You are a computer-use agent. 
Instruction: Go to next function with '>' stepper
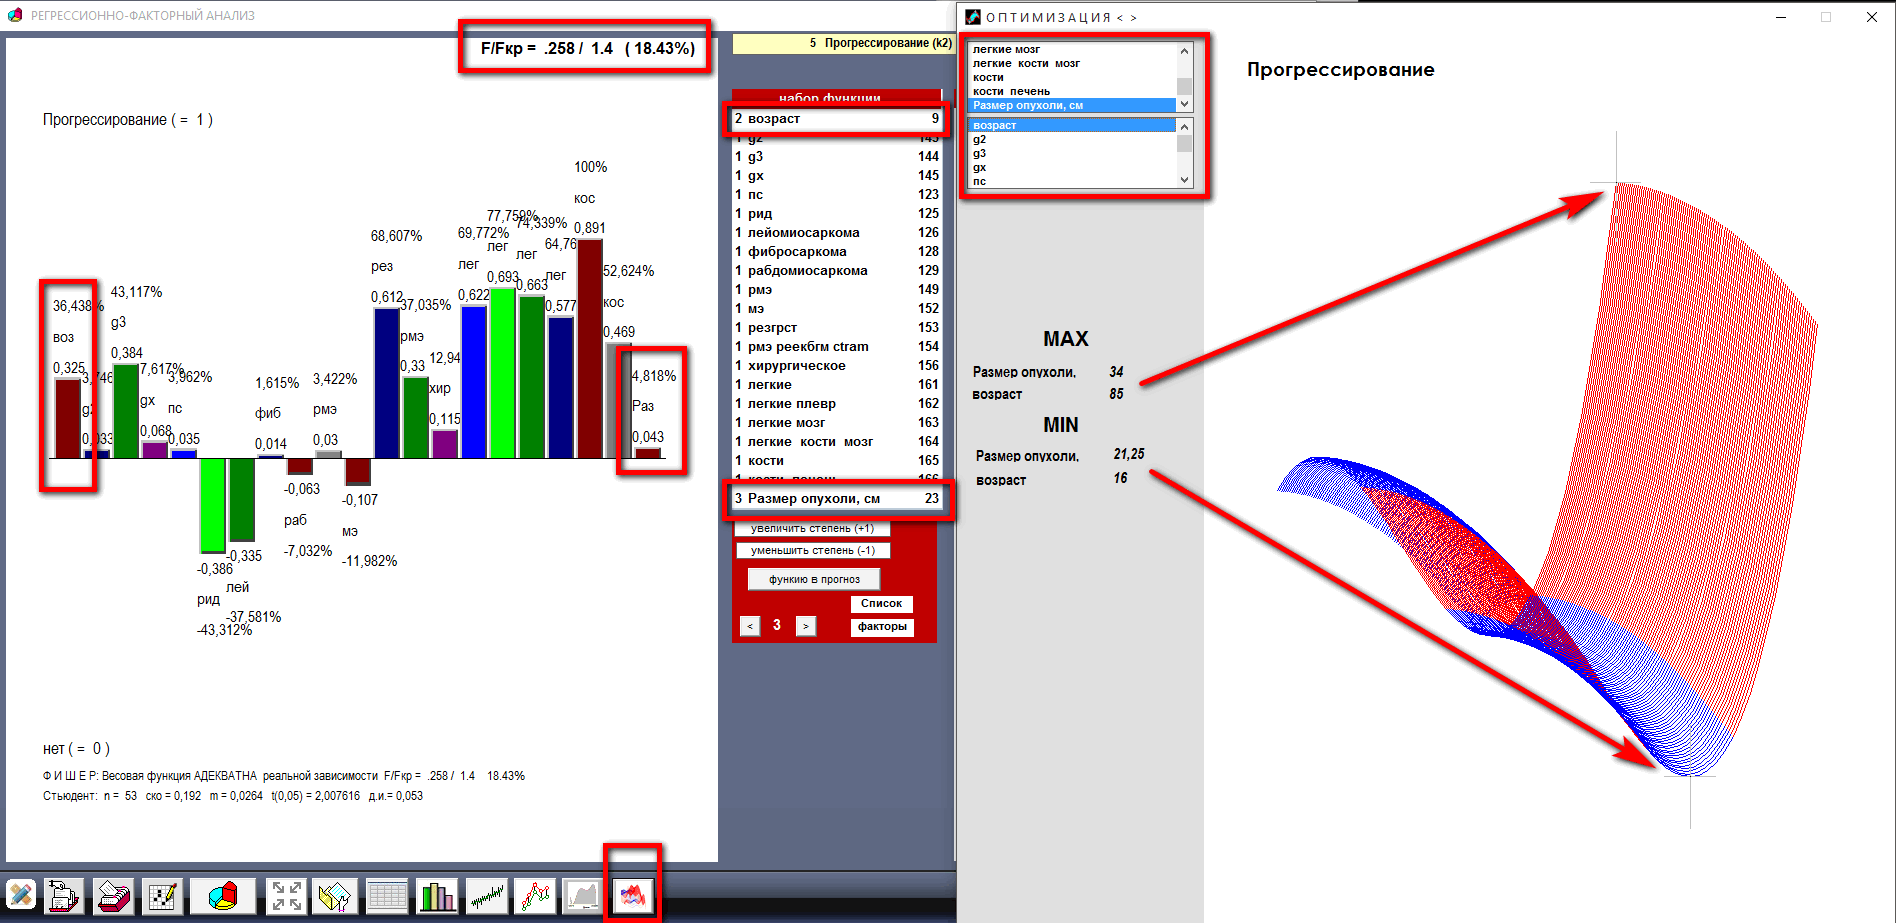[x=805, y=626]
